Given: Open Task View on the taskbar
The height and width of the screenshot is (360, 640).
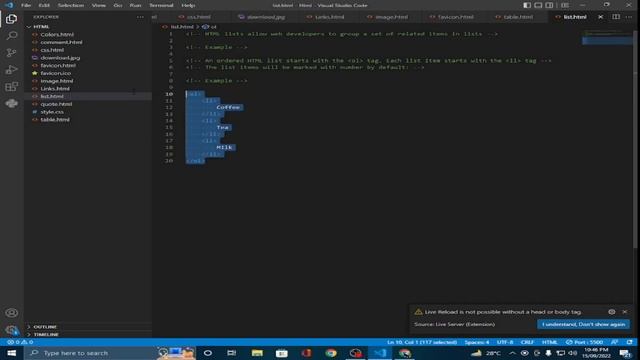Looking at the screenshot, I should pos(232,353).
